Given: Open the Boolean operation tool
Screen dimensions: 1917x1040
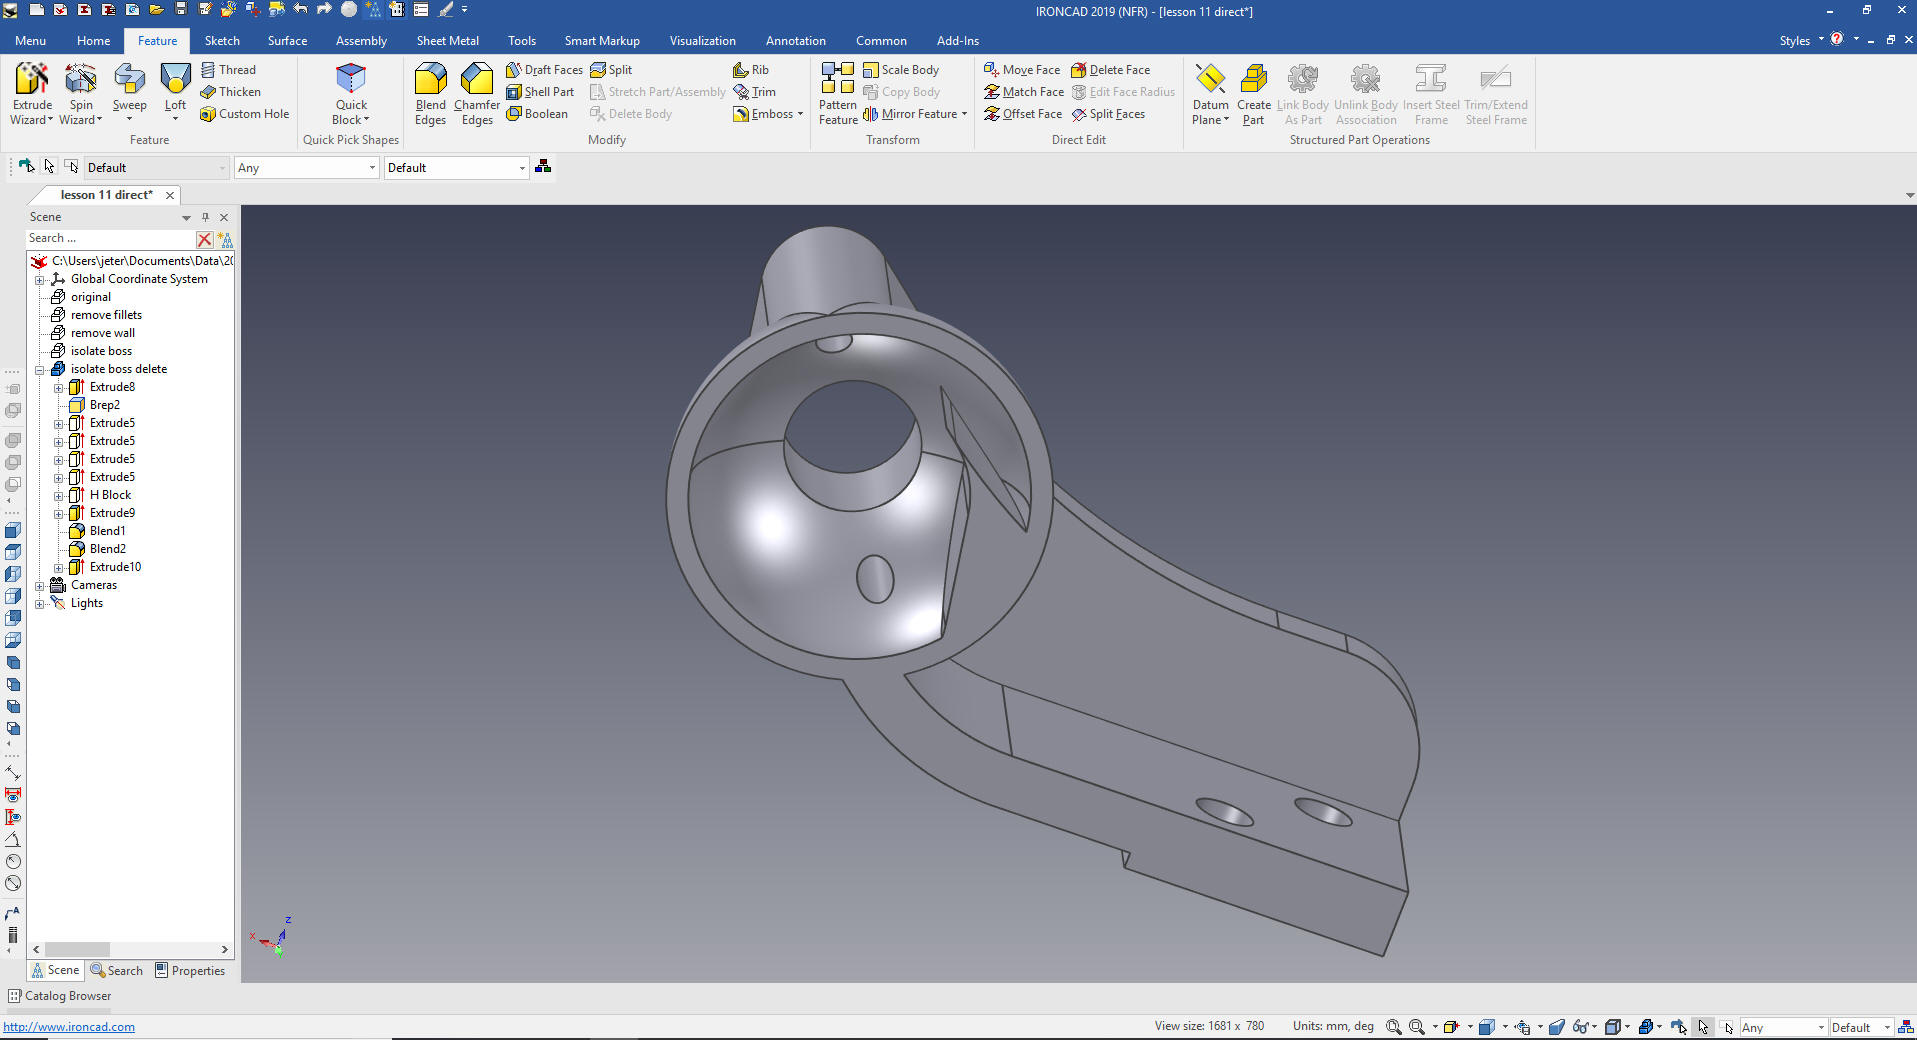Looking at the screenshot, I should pyautogui.click(x=537, y=114).
